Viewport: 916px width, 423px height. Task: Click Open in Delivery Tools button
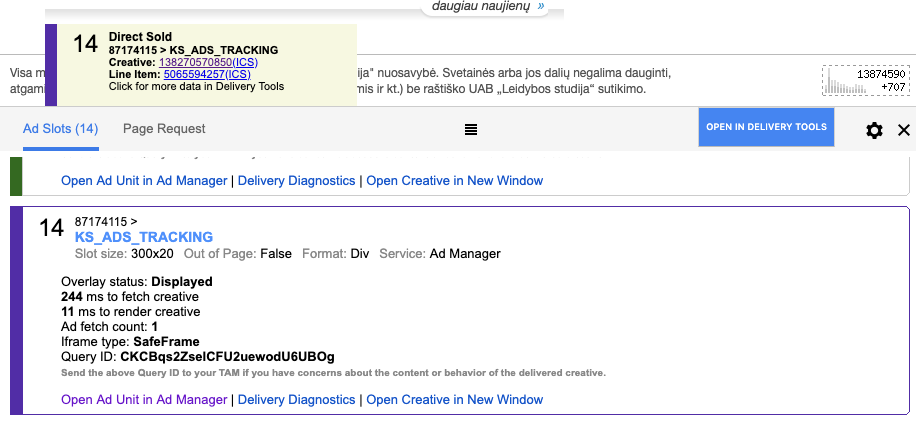pos(766,127)
